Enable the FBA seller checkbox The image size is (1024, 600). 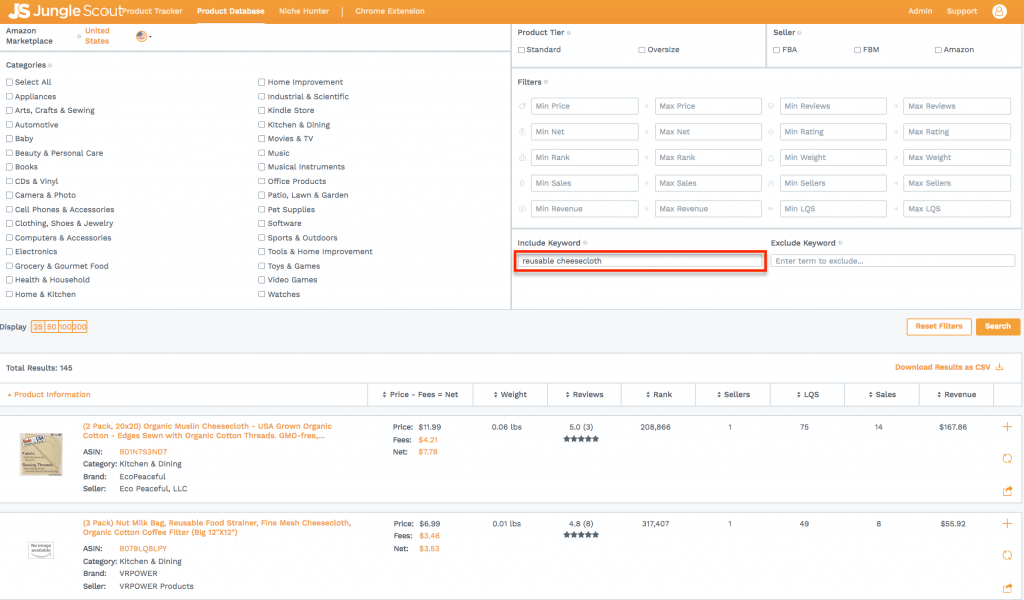click(776, 50)
